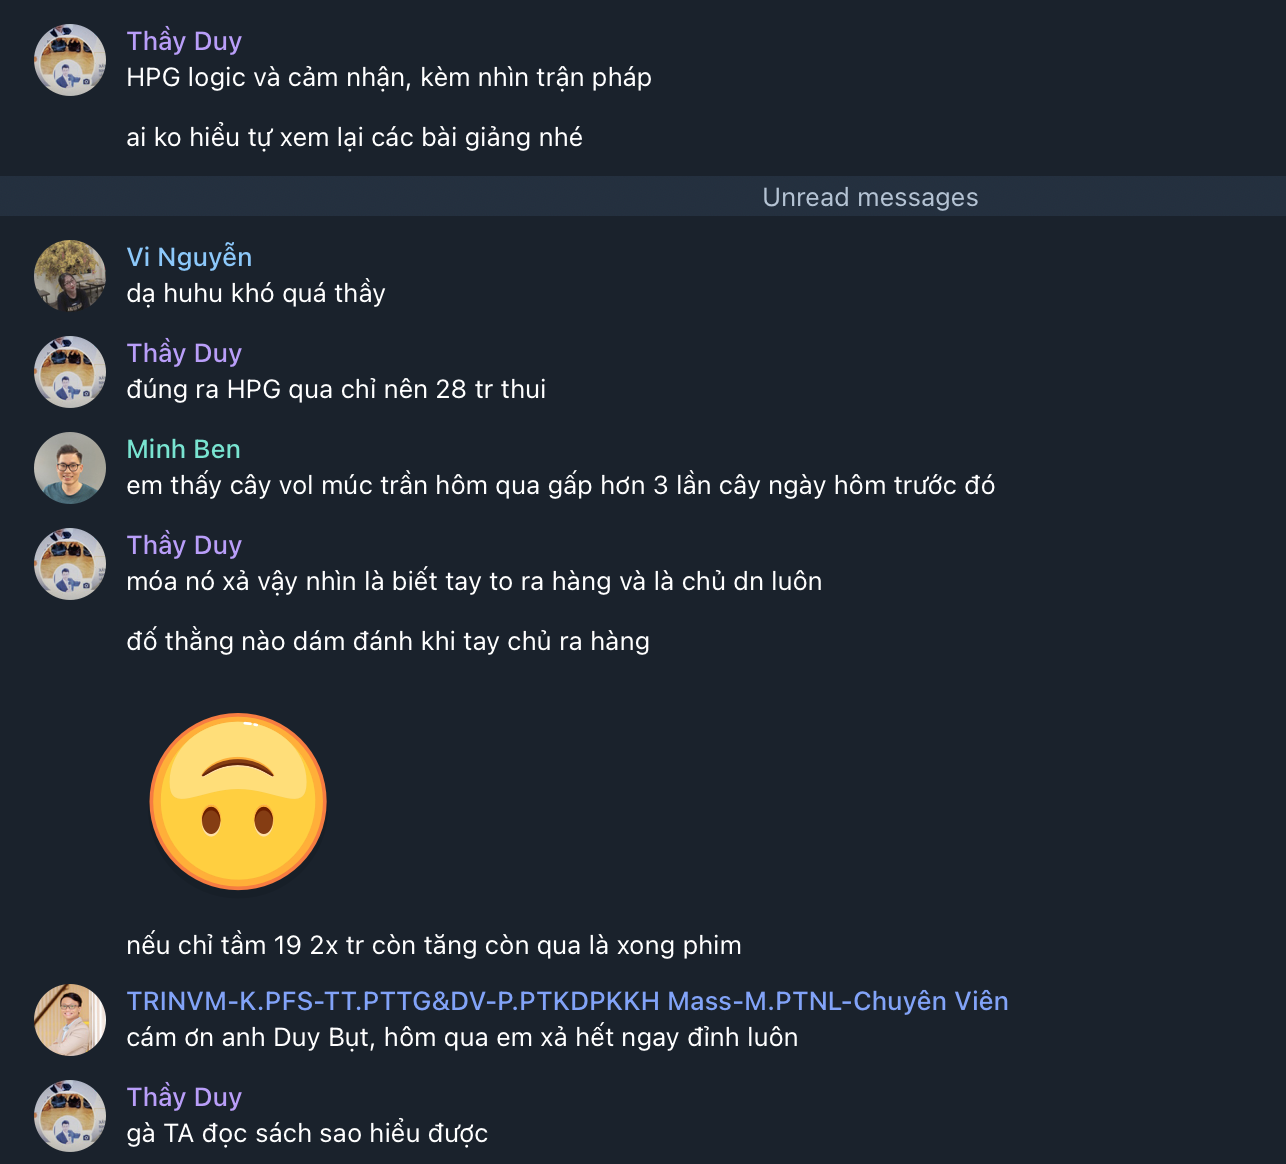Screen dimensions: 1286x1164
Task: Click the large upside-down face emoji
Action: (238, 801)
